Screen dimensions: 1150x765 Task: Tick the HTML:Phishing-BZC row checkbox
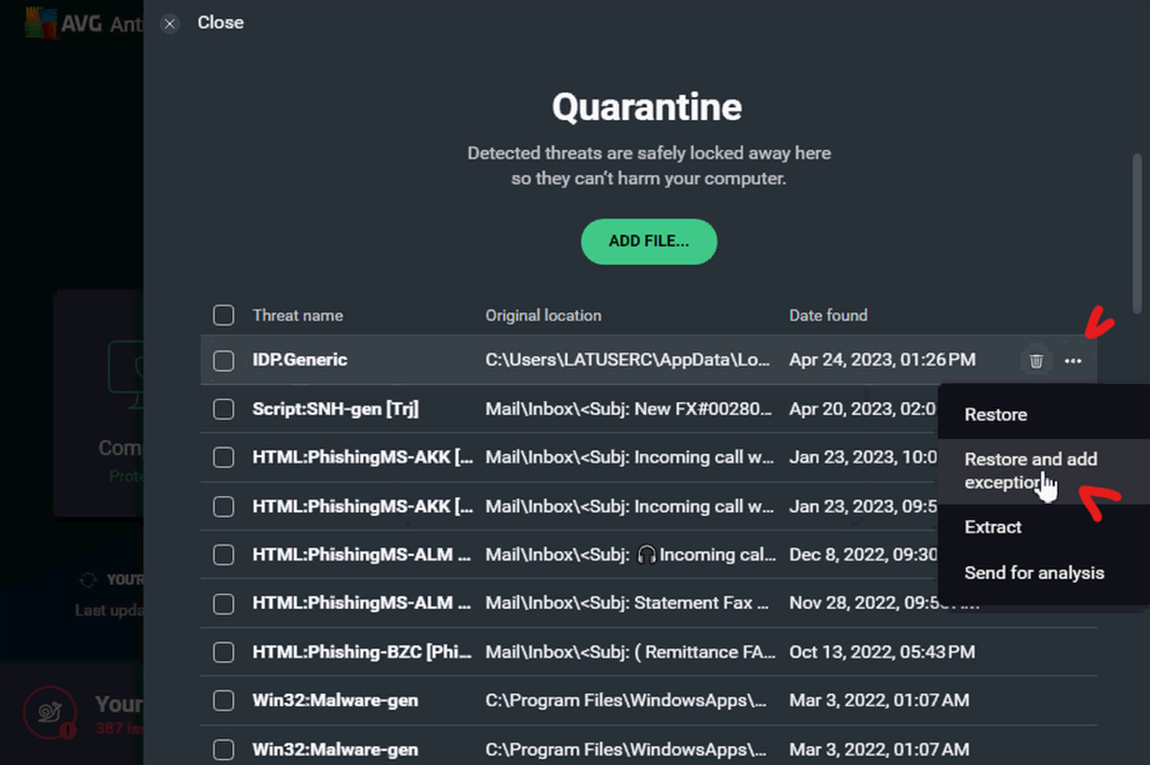point(224,652)
